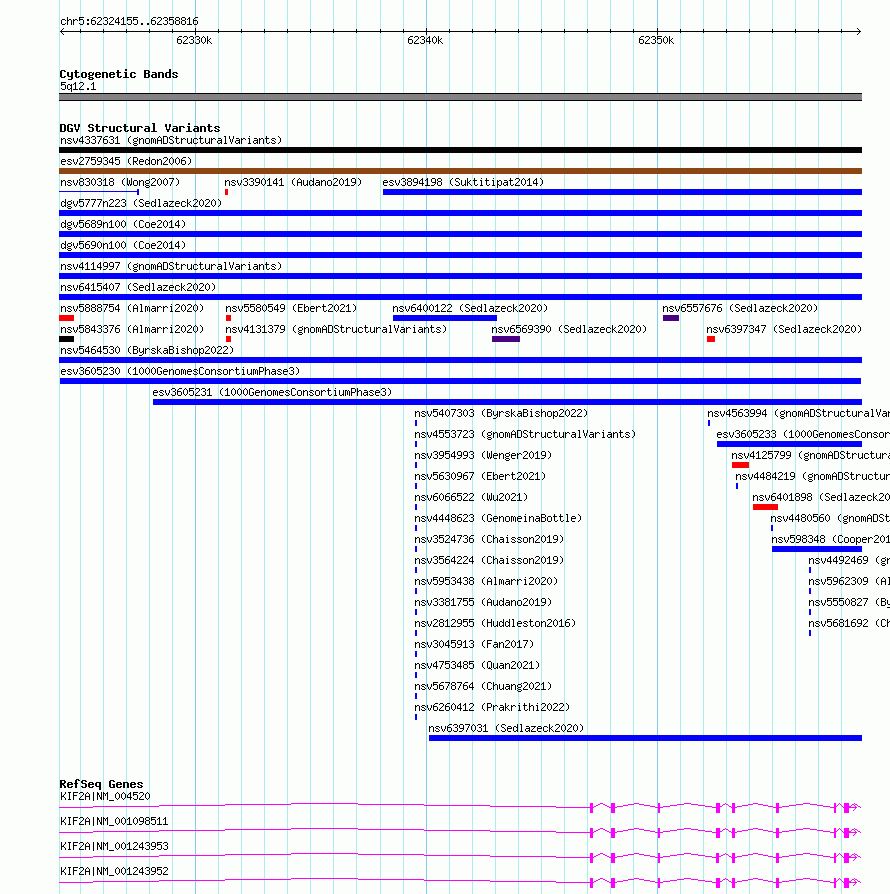Open nsv3381755 Audano2019 variant
The height and width of the screenshot is (894, 890).
pos(483,603)
